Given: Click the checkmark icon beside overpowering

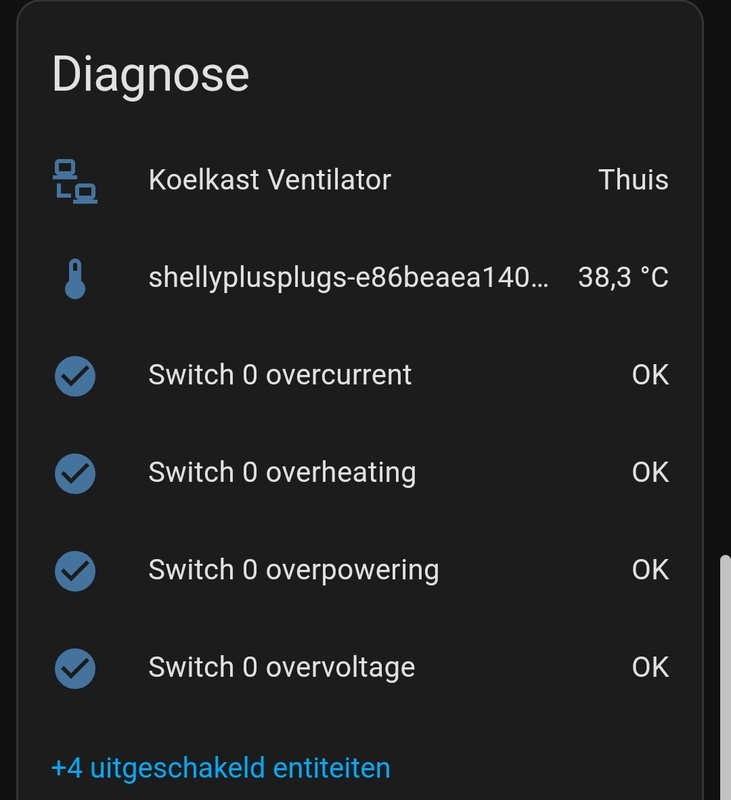Looking at the screenshot, I should [74, 570].
